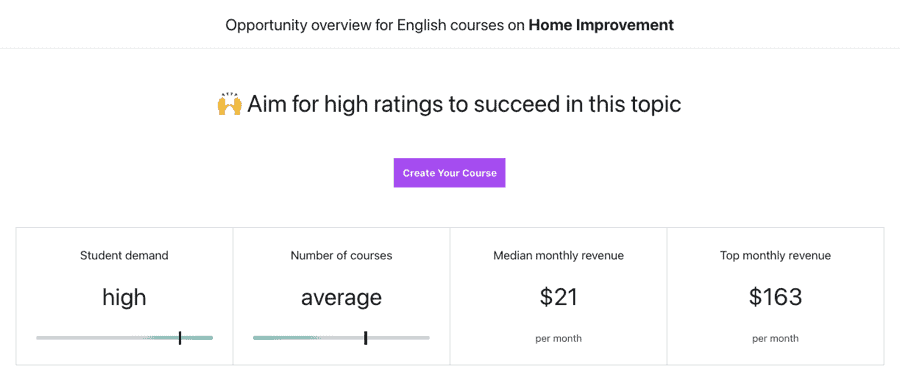Click the bold Home Improvement topic text
Viewport: 900px width, 386px height.
tap(601, 25)
